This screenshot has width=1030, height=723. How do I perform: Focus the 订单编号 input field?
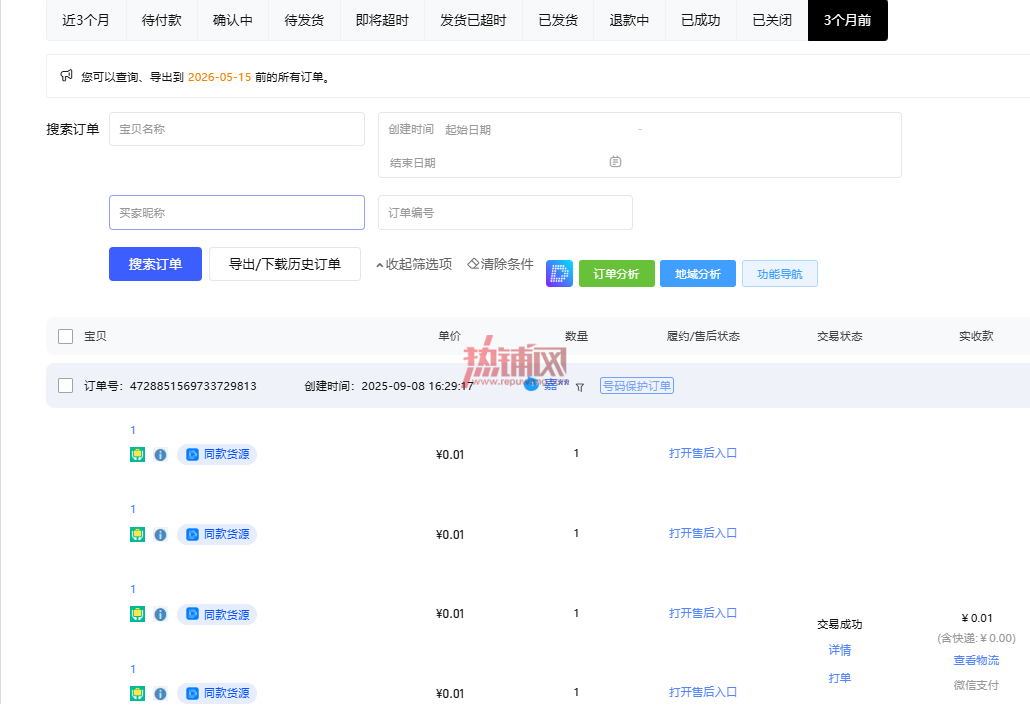pos(505,213)
